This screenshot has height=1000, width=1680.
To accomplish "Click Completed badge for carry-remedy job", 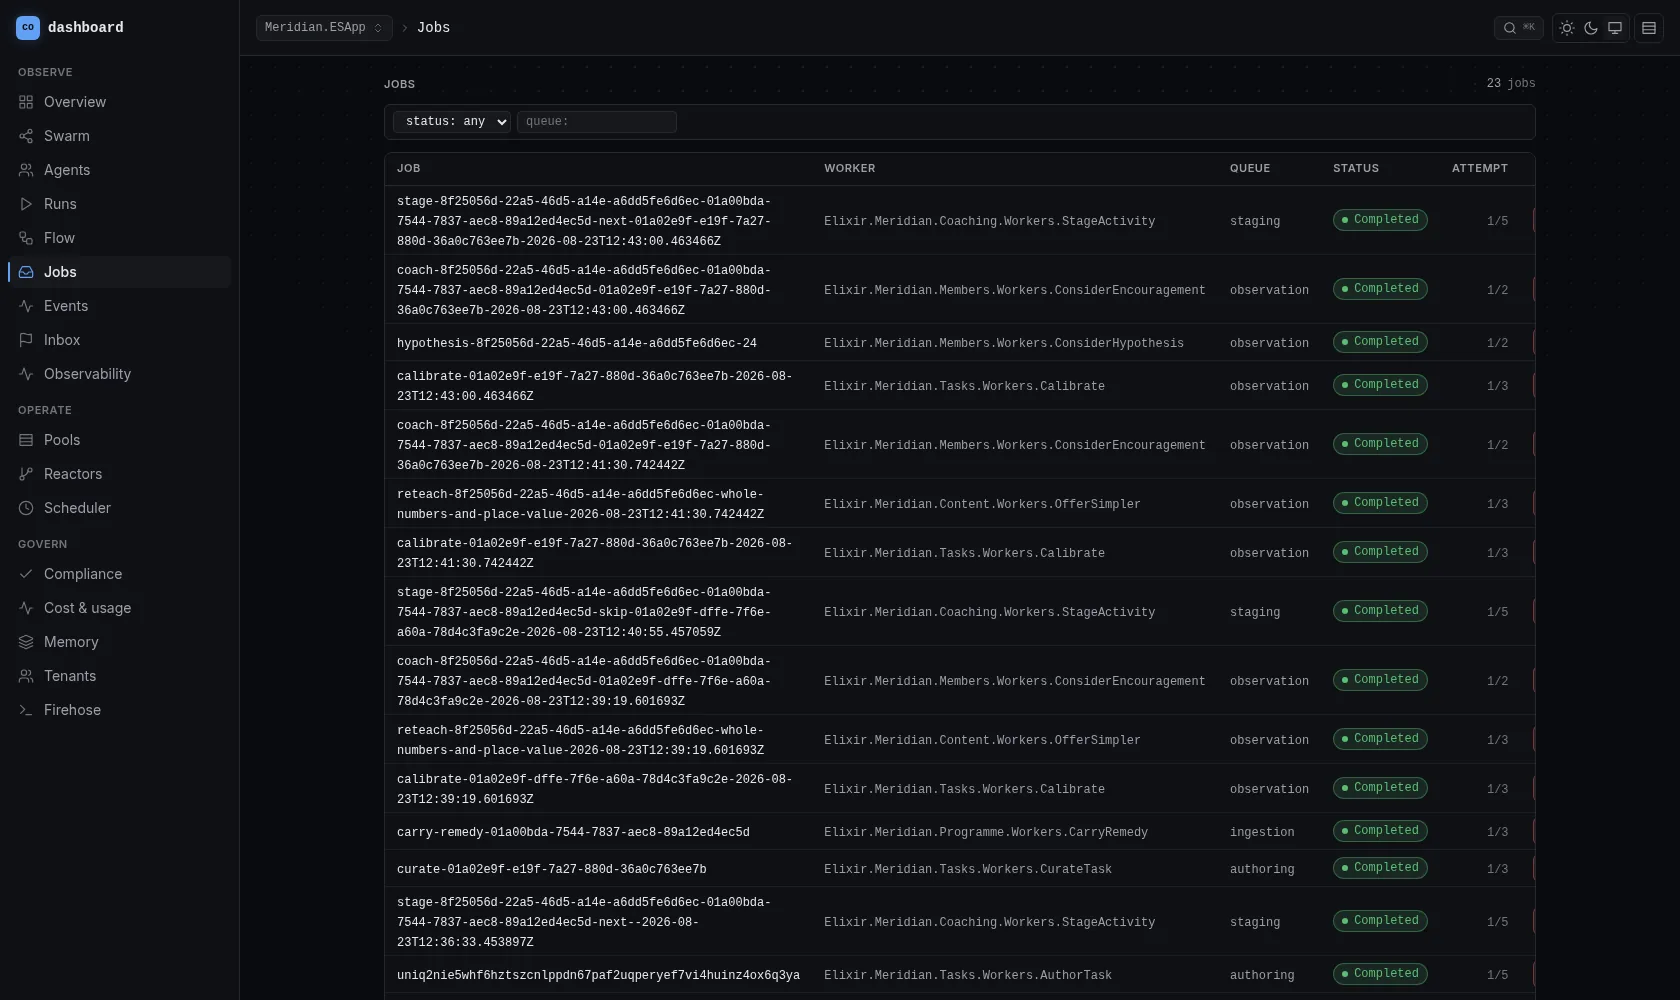I will 1380,831.
